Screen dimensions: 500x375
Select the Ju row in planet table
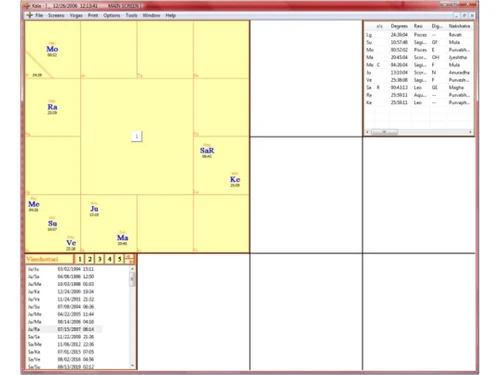[x=419, y=72]
